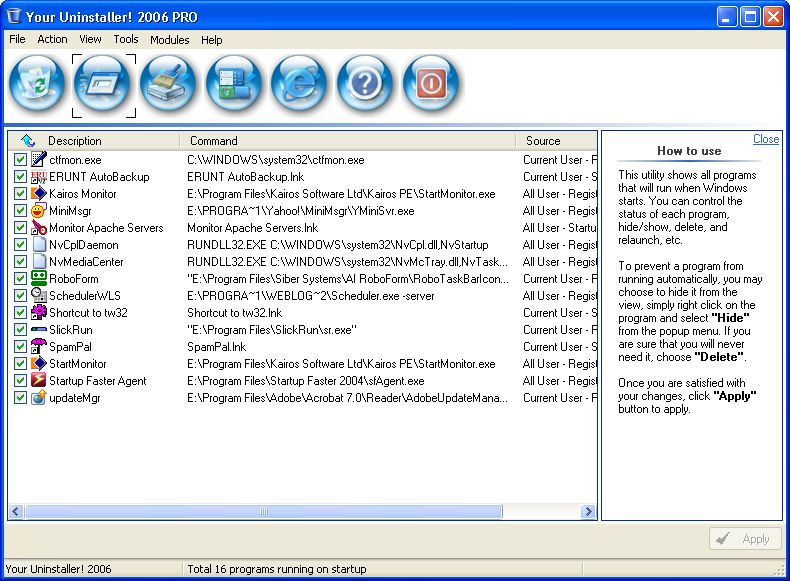Open the Action menu
Image resolution: width=790 pixels, height=581 pixels.
52,39
